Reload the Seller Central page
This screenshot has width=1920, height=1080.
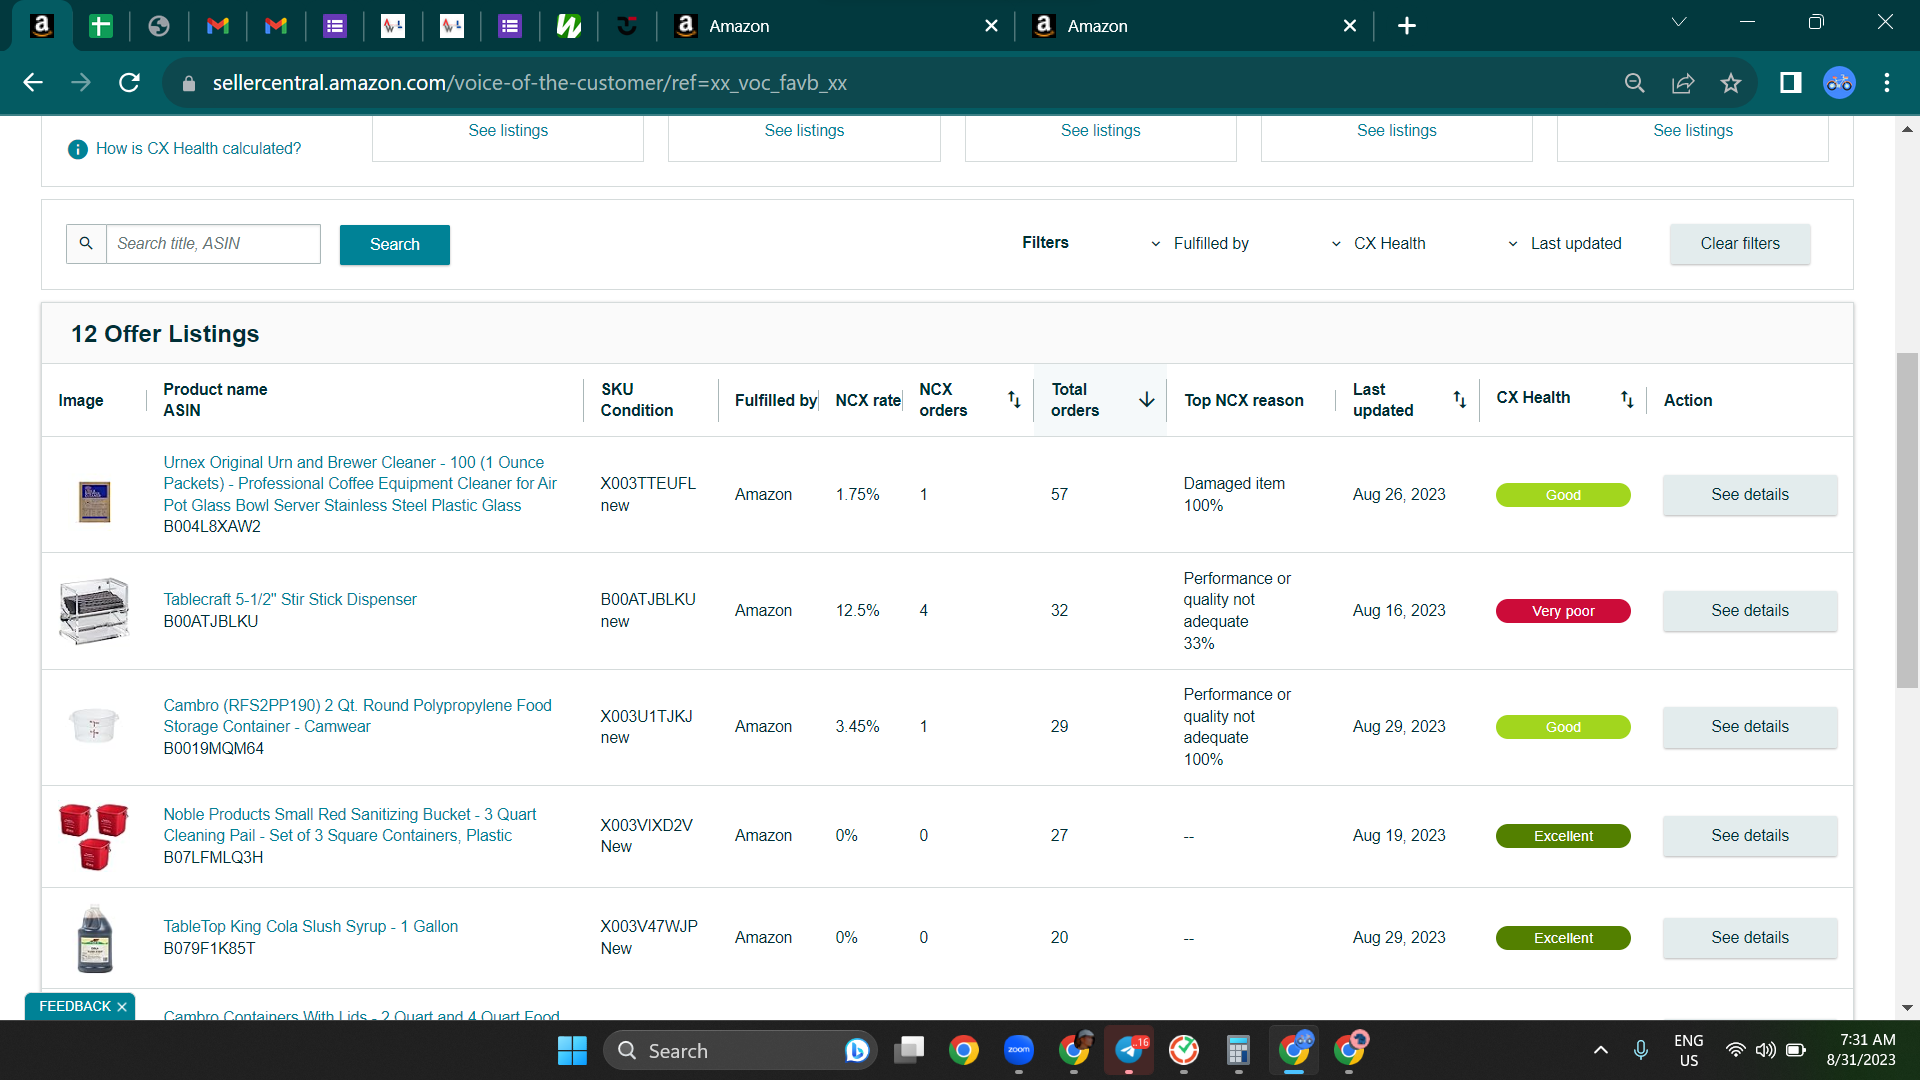(x=129, y=83)
